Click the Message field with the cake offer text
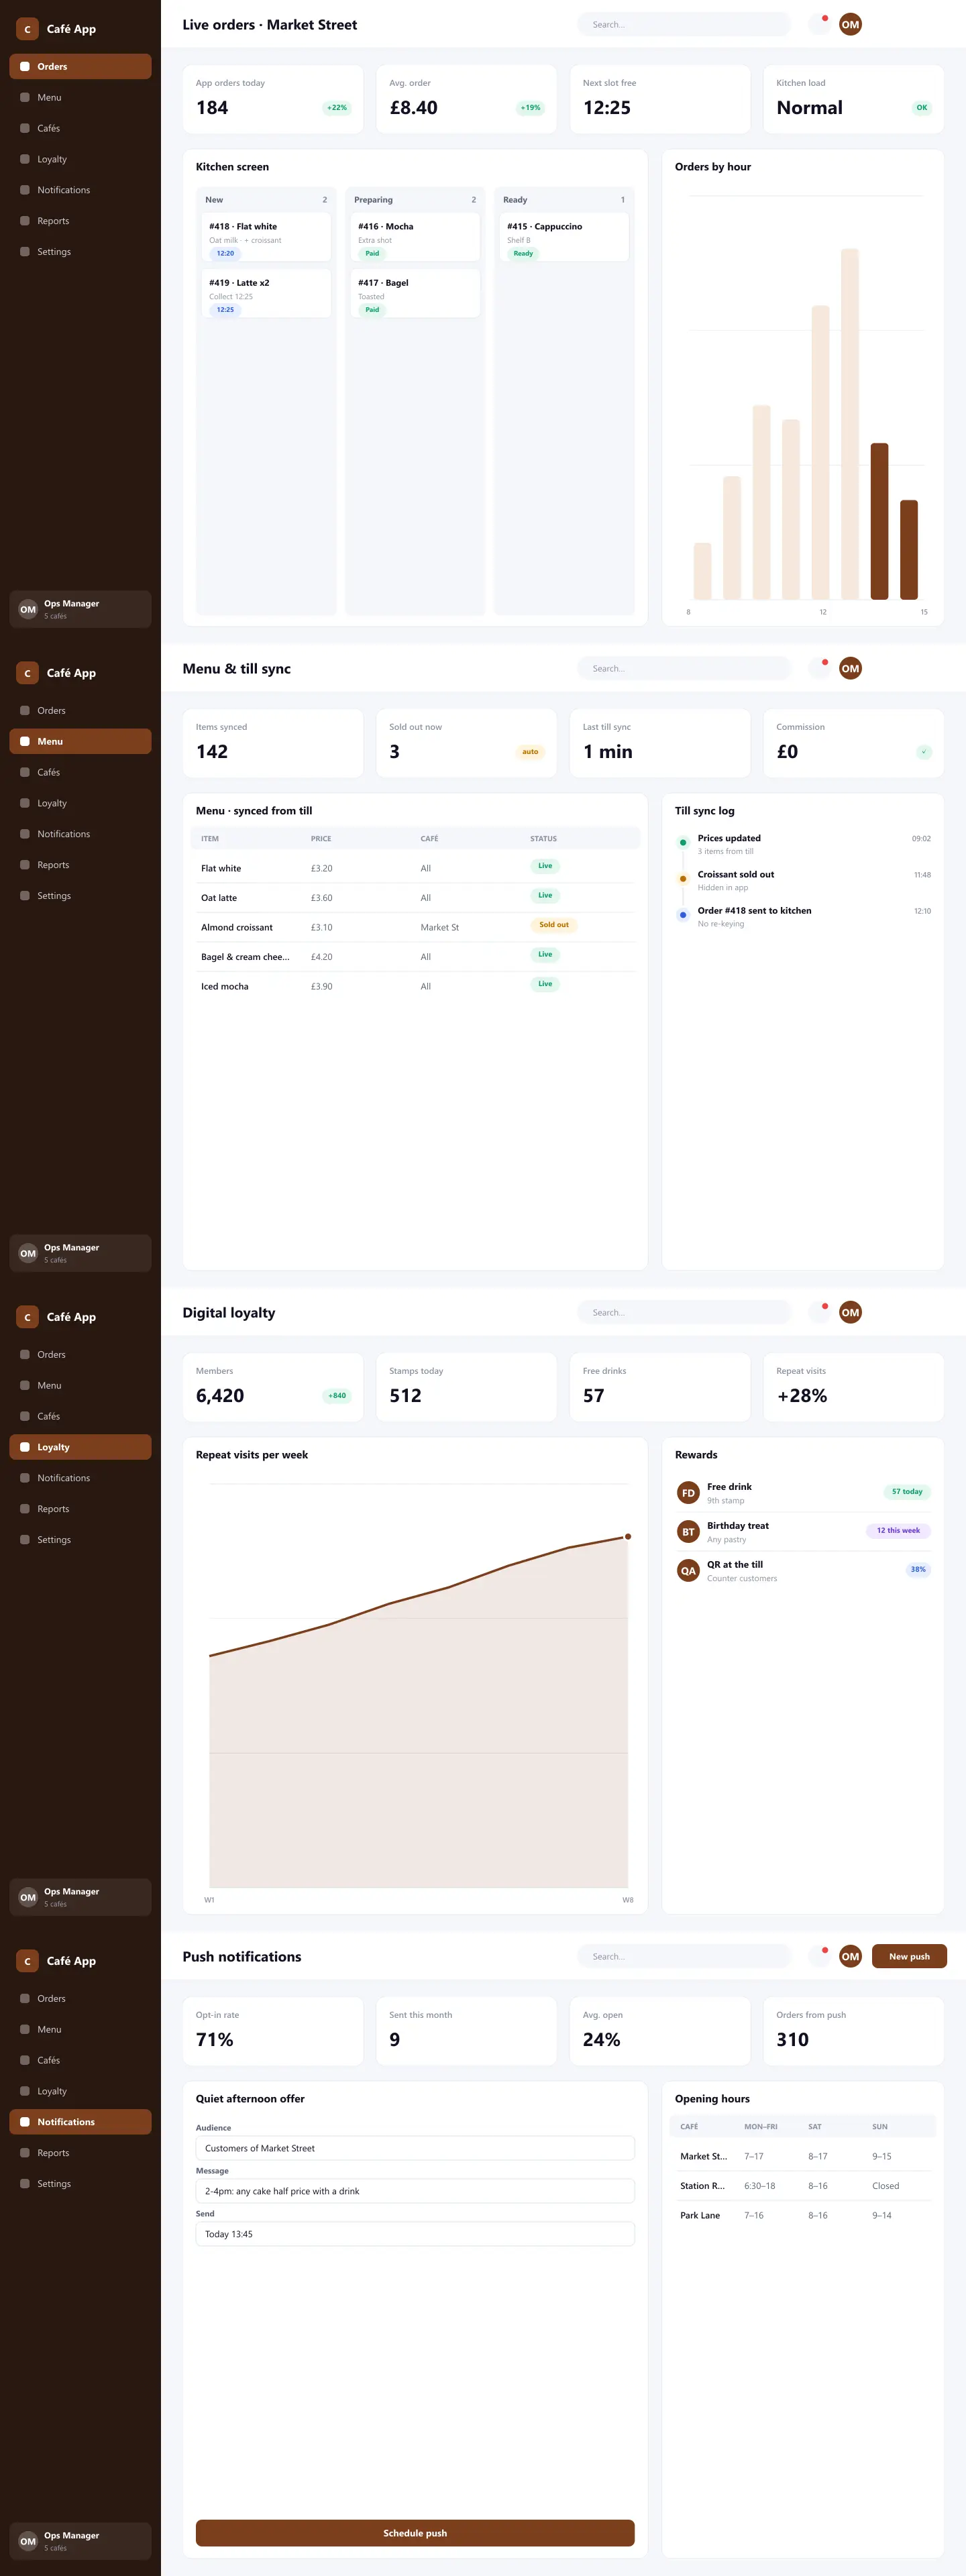The image size is (966, 2576). click(x=415, y=2191)
